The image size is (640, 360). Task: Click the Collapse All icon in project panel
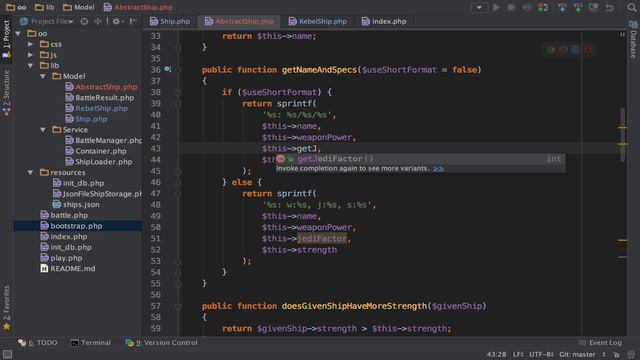[98, 21]
